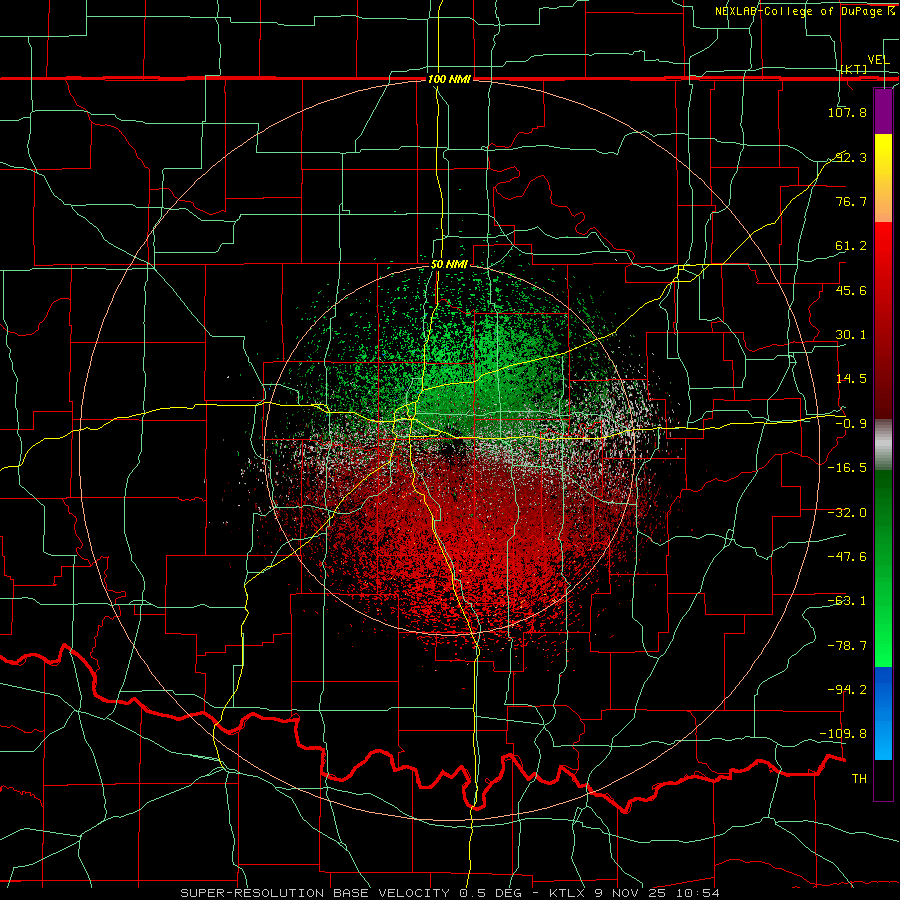Click the [KT] units label
This screenshot has width=900, height=900.
coord(854,69)
